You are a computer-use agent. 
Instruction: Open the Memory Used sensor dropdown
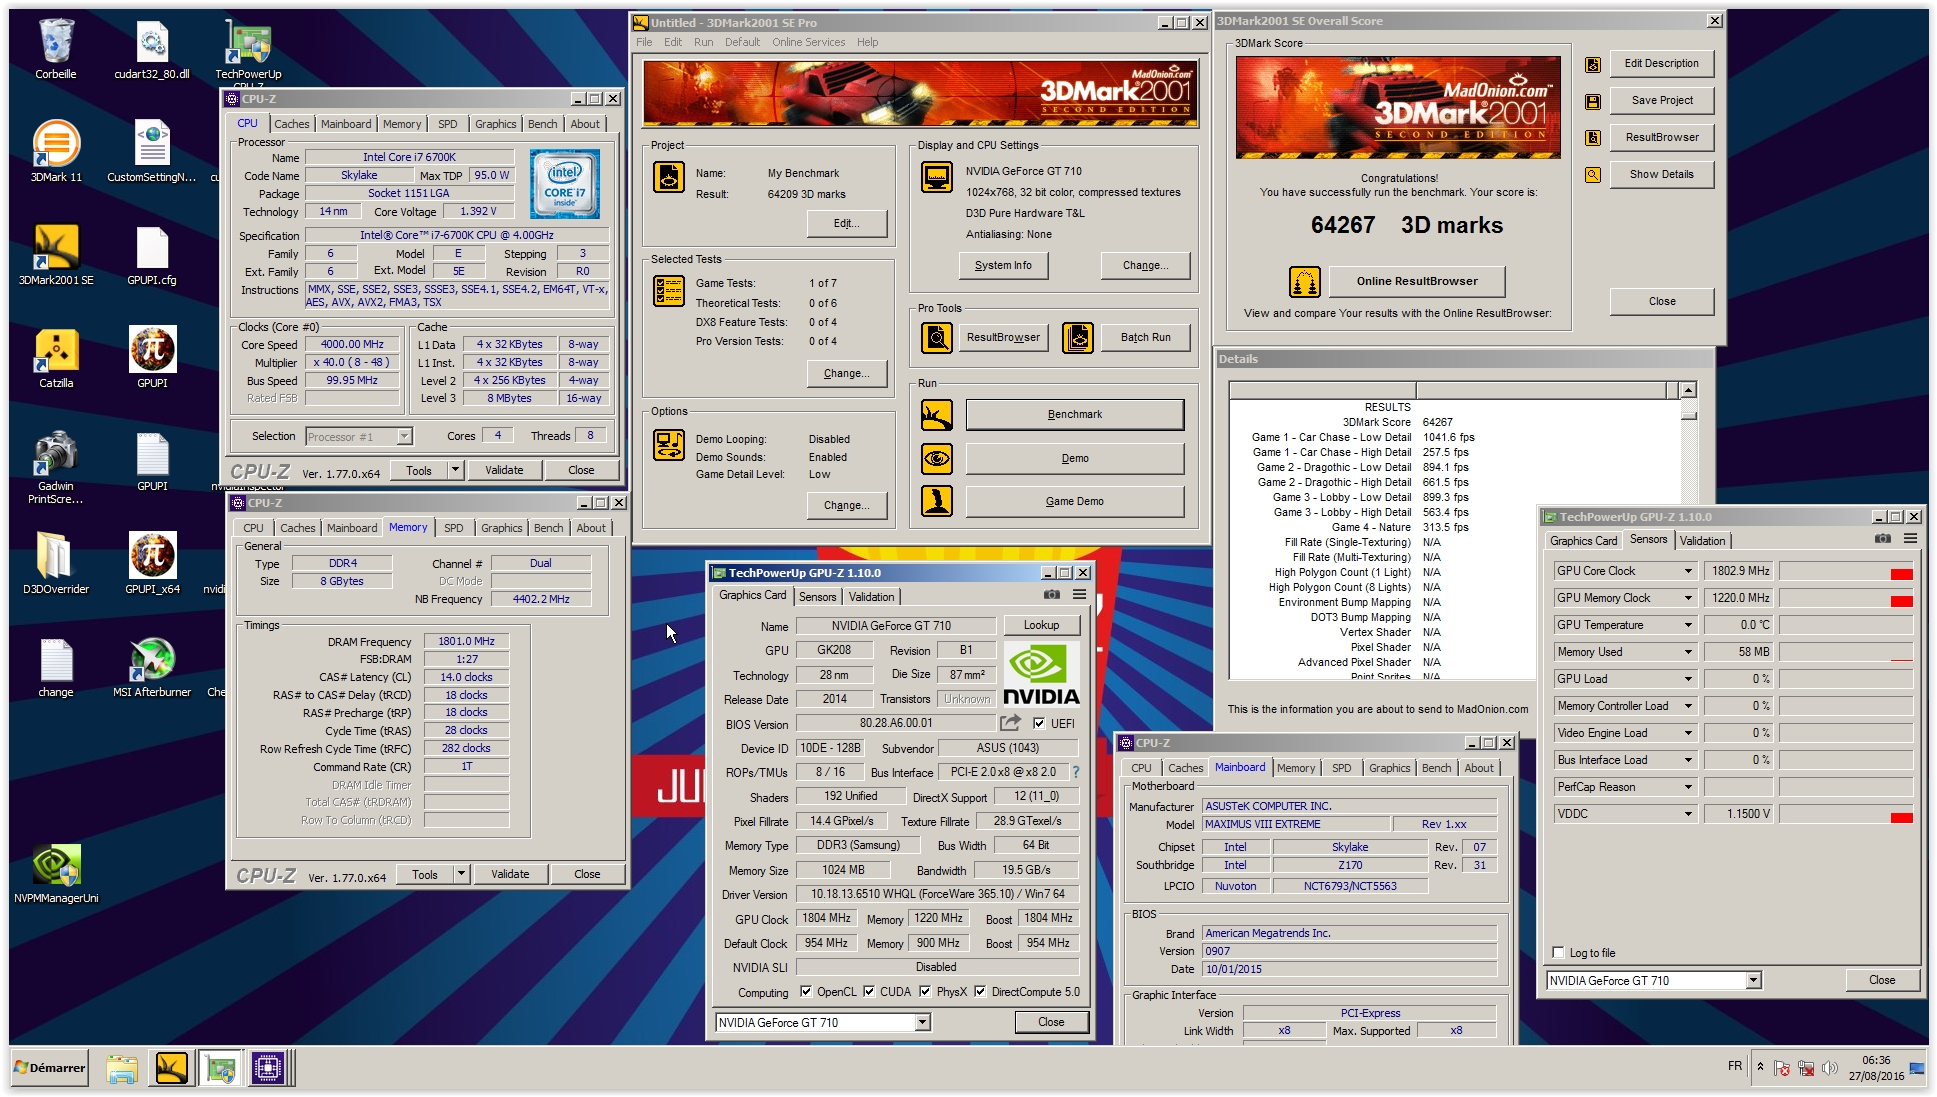pos(1688,652)
